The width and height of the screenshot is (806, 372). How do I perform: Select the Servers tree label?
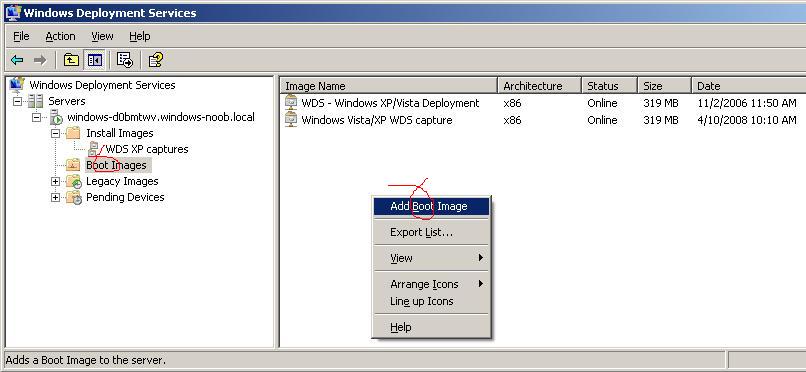click(67, 101)
